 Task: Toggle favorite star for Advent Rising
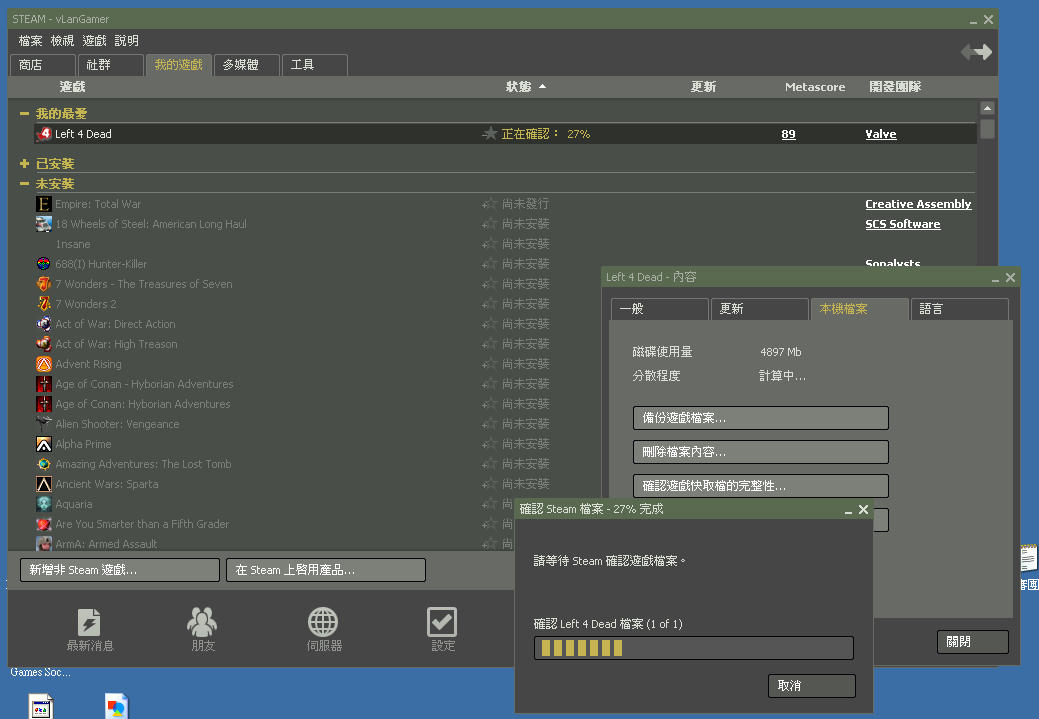tap(490, 364)
